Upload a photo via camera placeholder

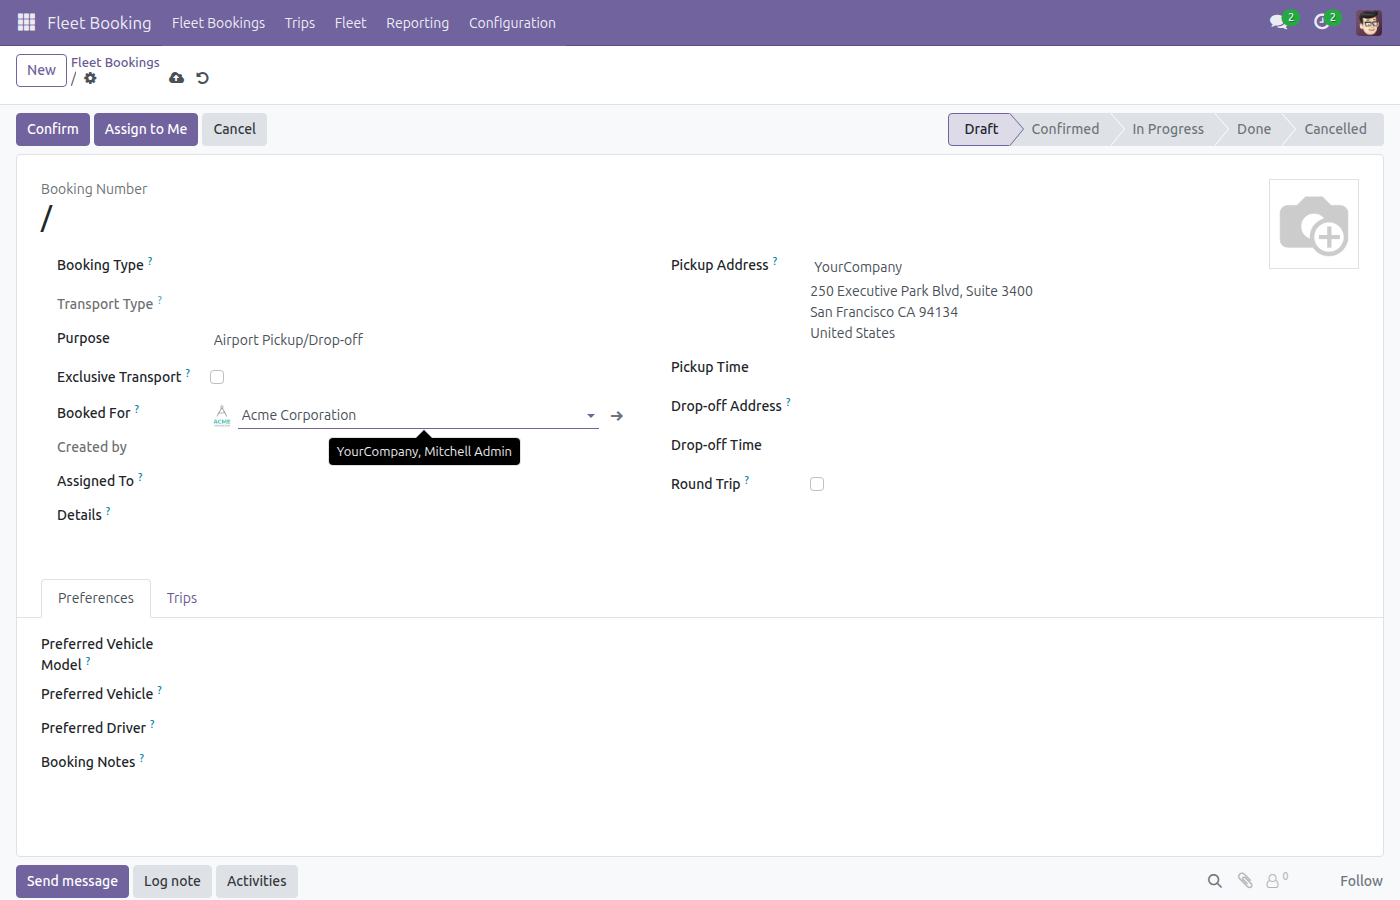pos(1314,224)
